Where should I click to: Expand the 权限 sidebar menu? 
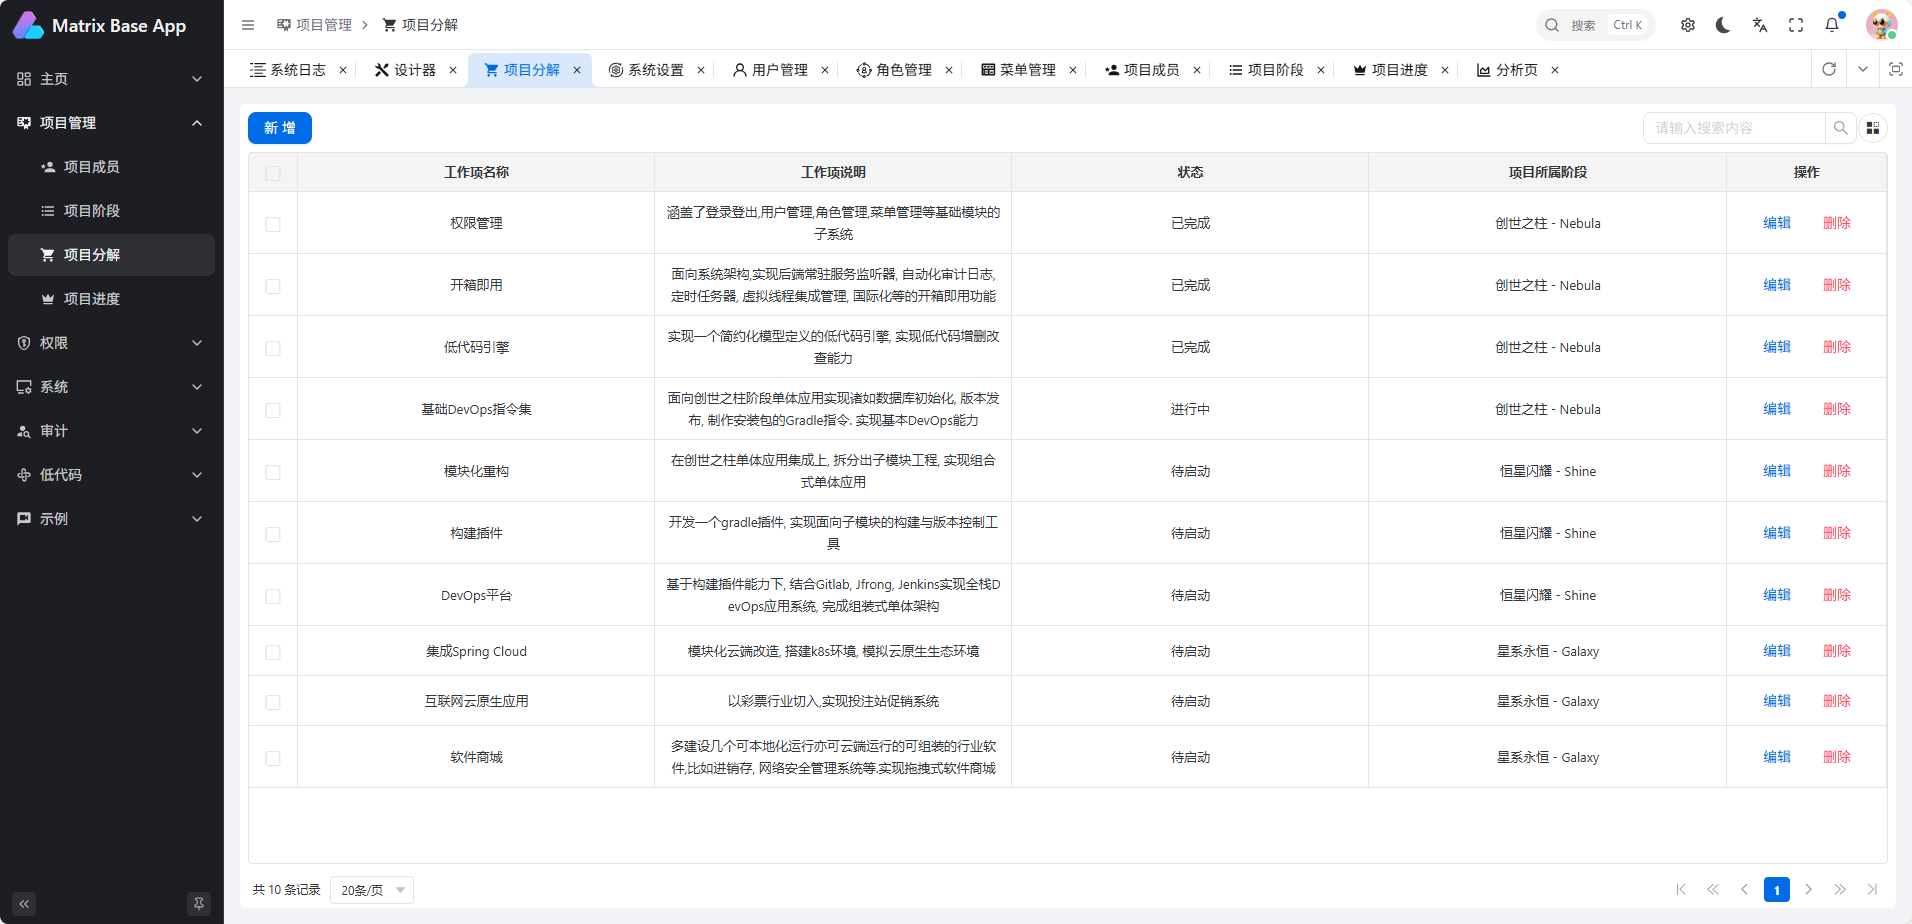click(x=110, y=343)
